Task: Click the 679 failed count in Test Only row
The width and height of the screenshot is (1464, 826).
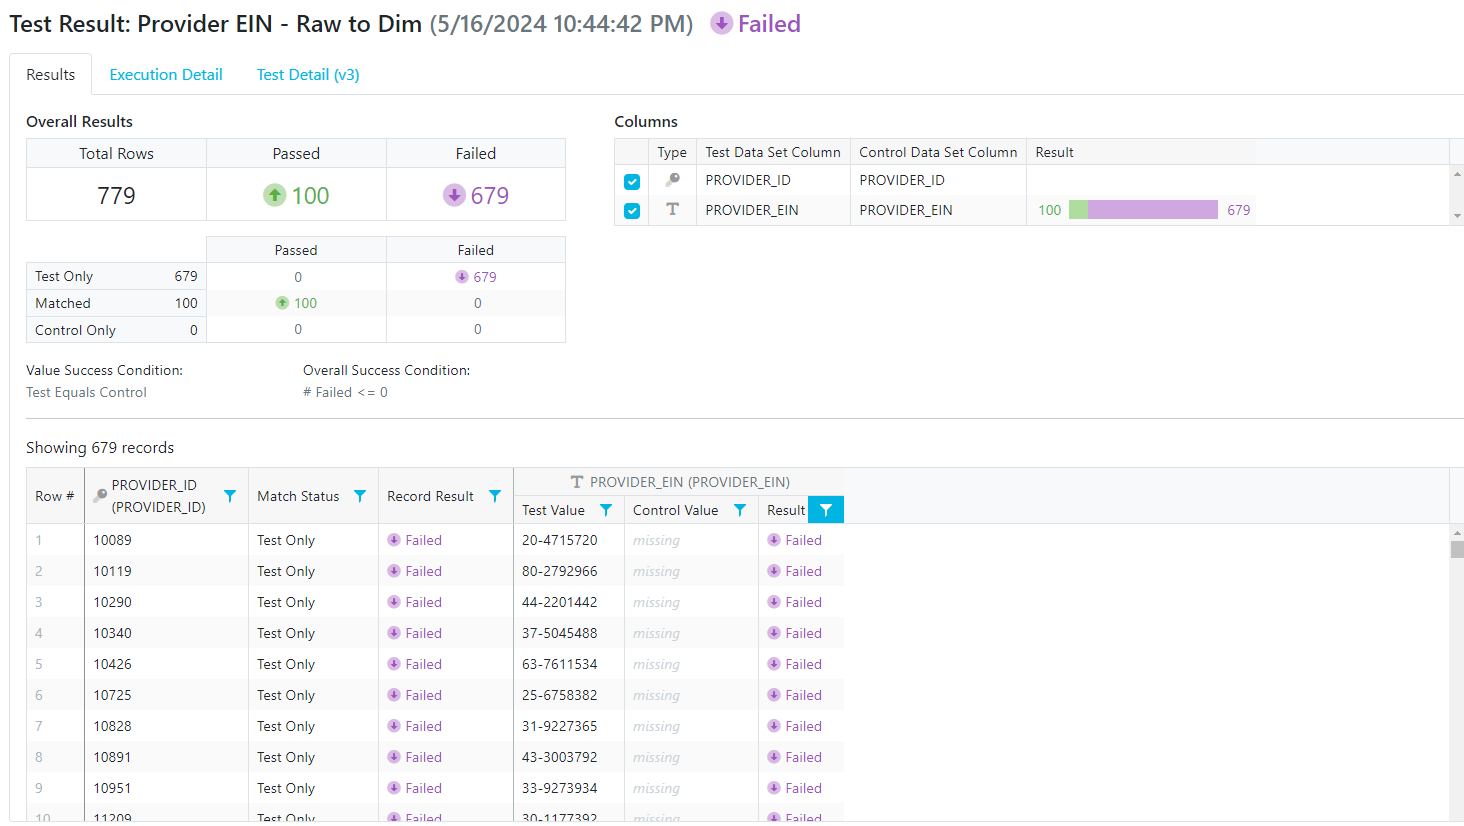Action: coord(485,277)
